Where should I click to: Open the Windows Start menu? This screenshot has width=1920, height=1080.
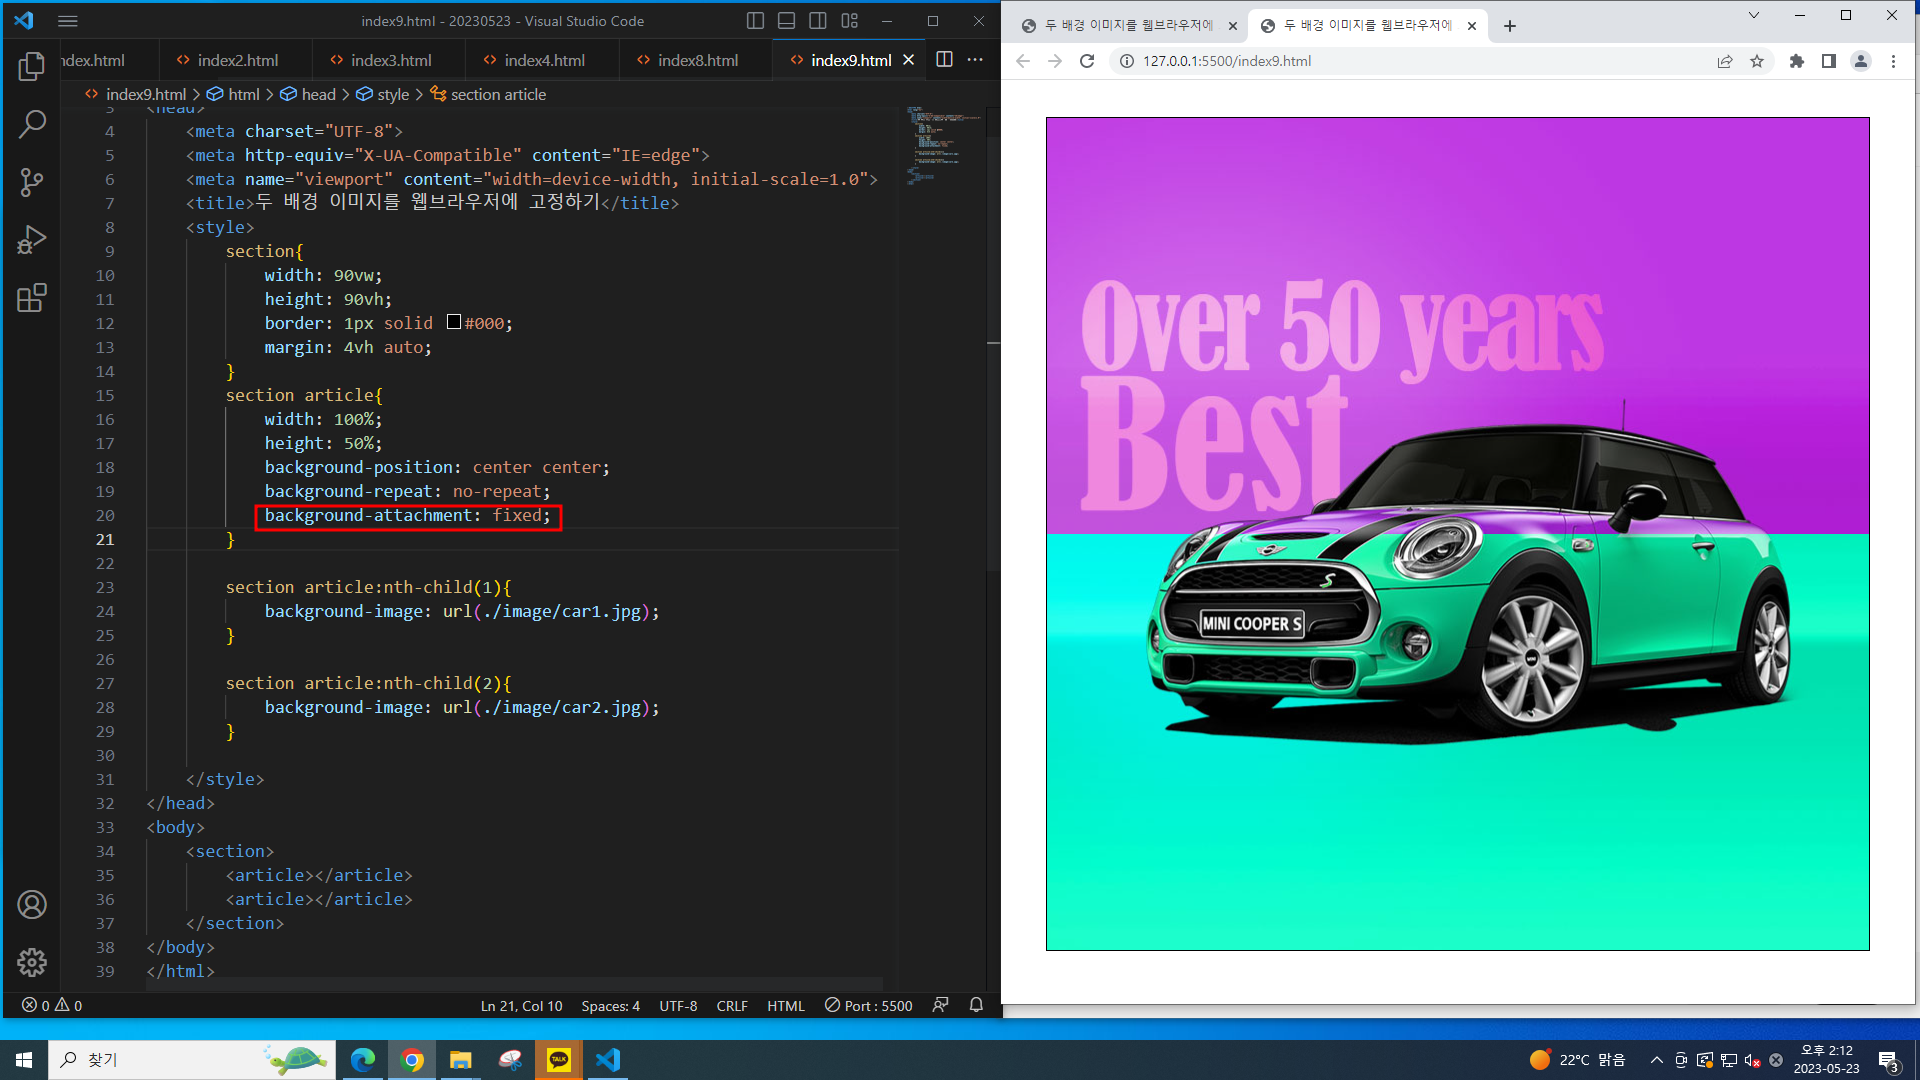click(24, 1059)
